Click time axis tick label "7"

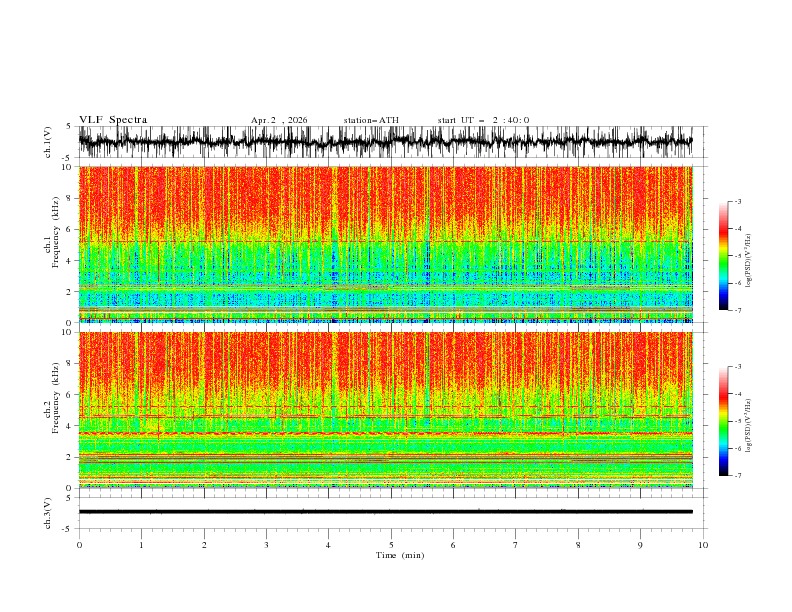[x=516, y=545]
